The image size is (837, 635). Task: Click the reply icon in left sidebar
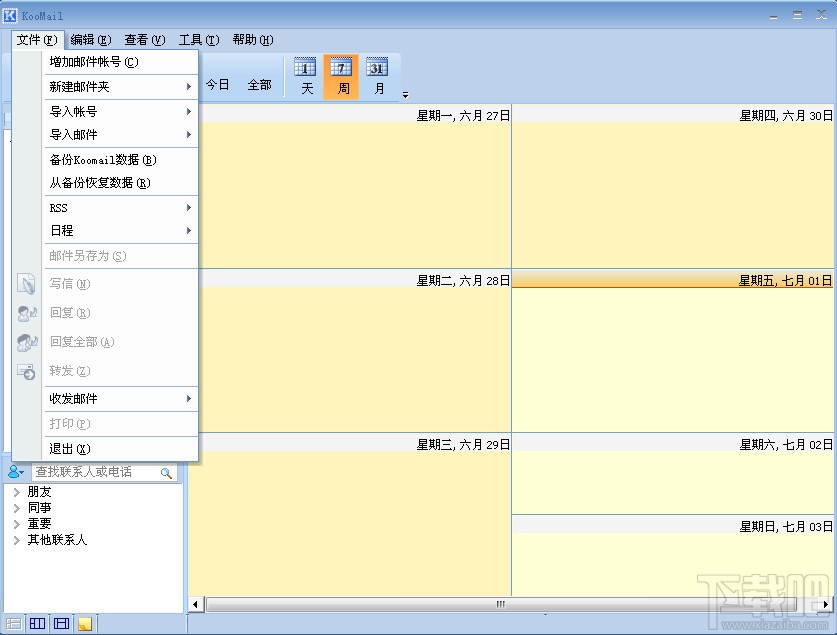tap(27, 313)
